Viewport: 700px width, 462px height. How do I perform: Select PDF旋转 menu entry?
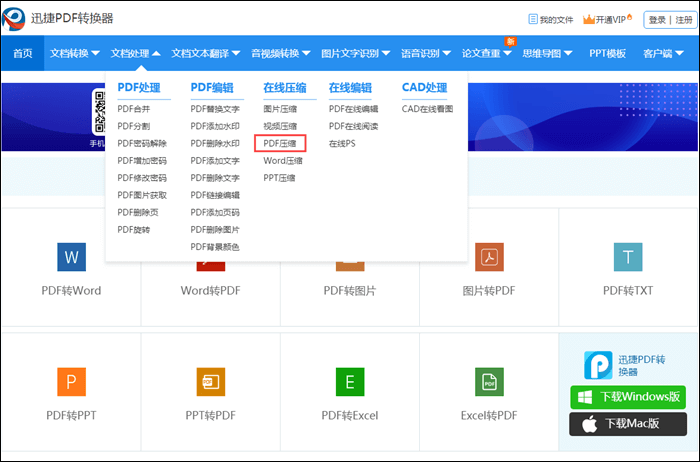pos(133,229)
